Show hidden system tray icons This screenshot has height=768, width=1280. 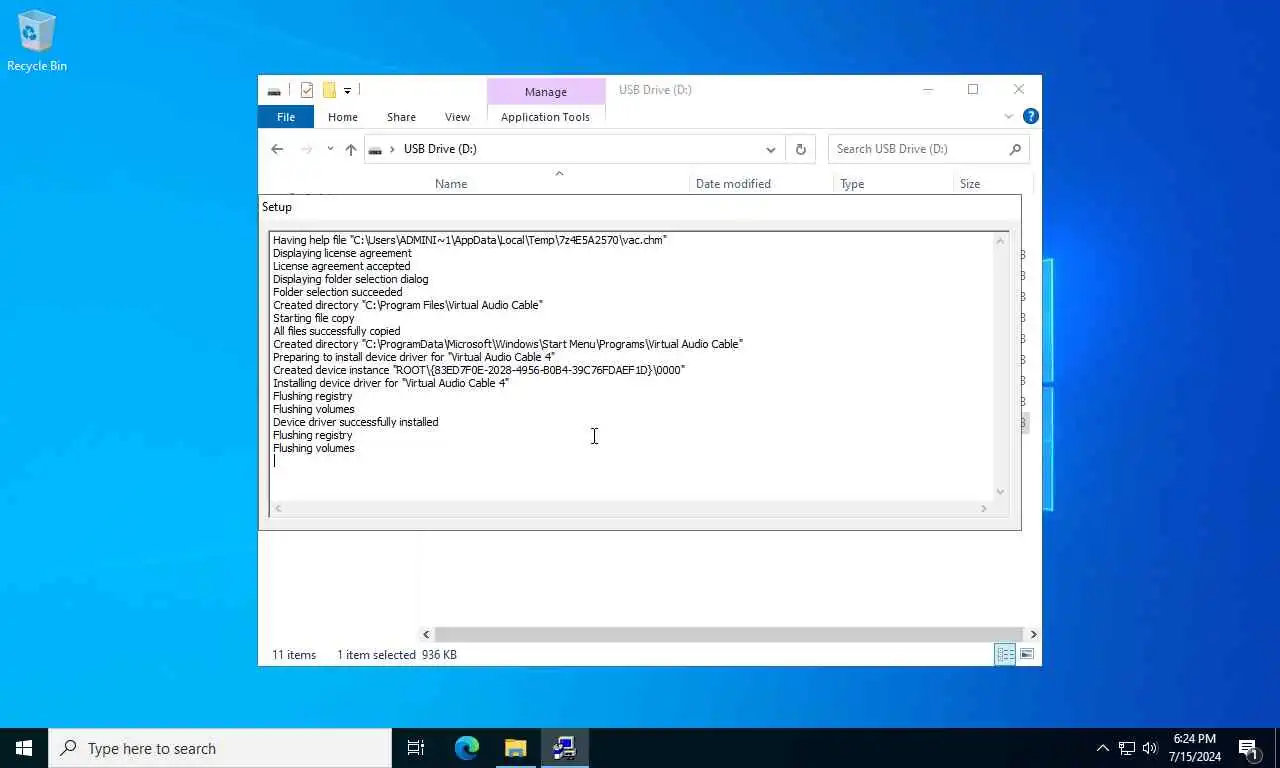coord(1102,748)
